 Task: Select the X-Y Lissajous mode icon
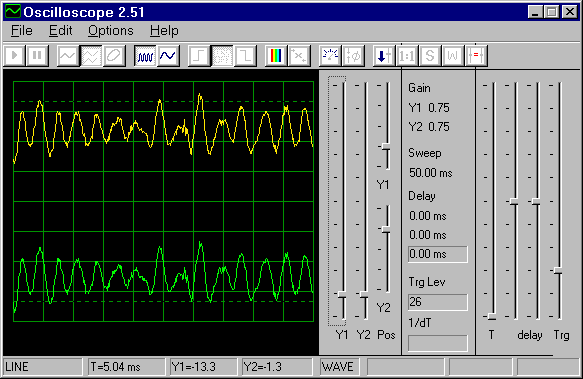pos(114,56)
